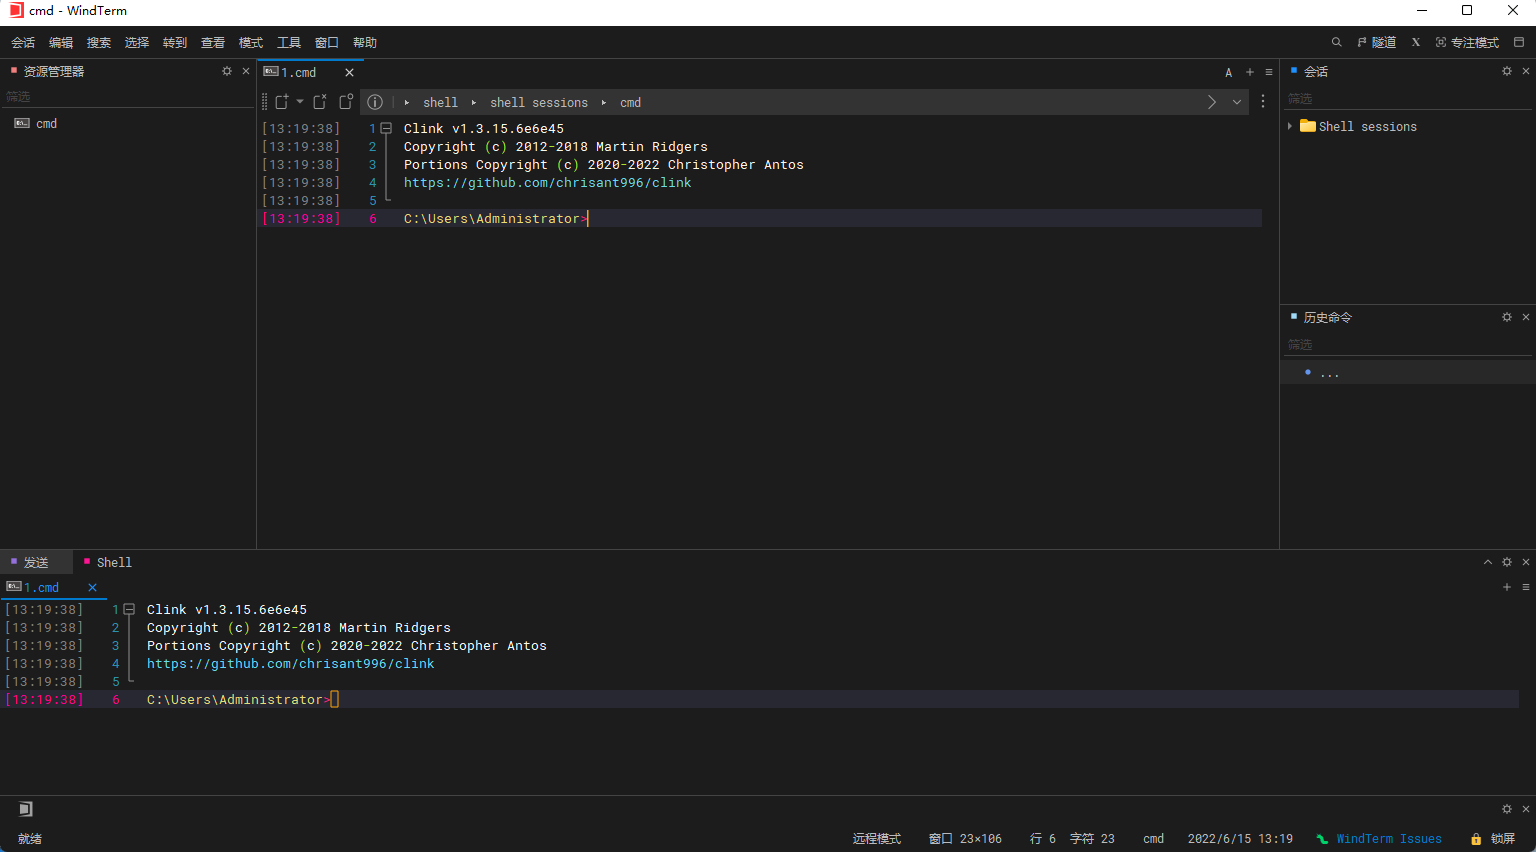The image size is (1536, 852).
Task: Click the duplicate session icon in the toolbar
Action: pyautogui.click(x=346, y=102)
